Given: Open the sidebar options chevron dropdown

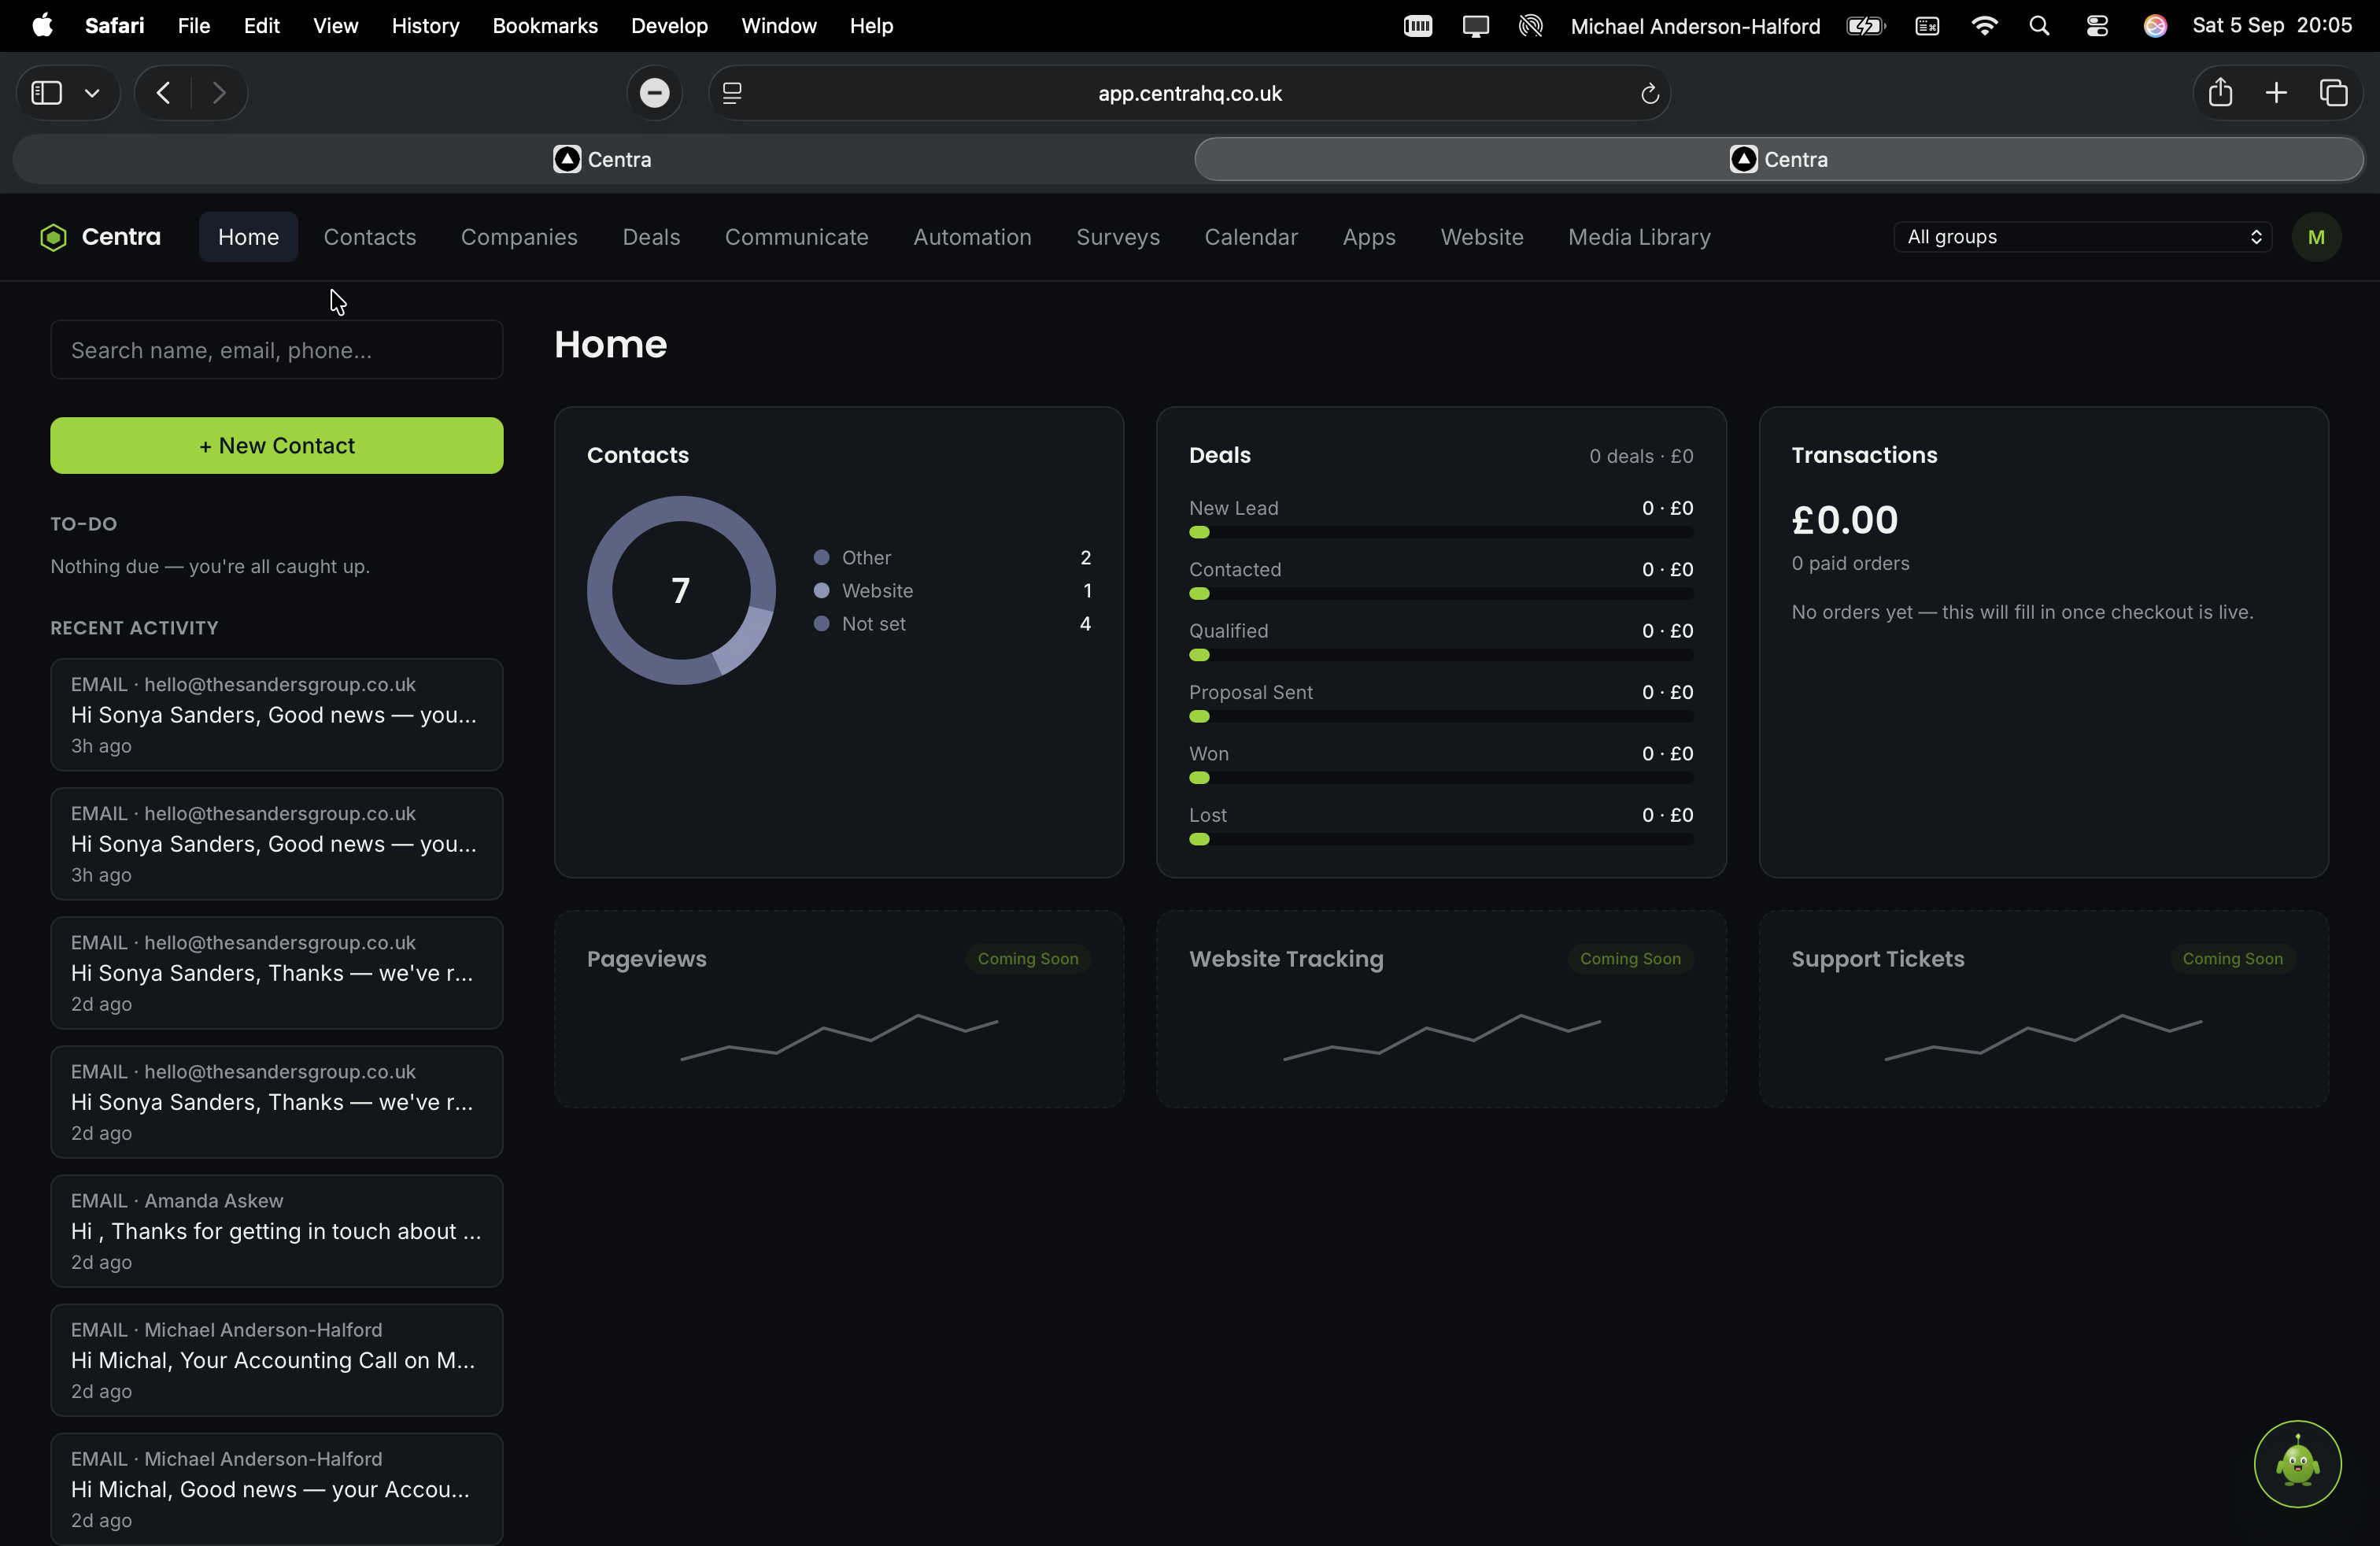Looking at the screenshot, I should (x=92, y=93).
